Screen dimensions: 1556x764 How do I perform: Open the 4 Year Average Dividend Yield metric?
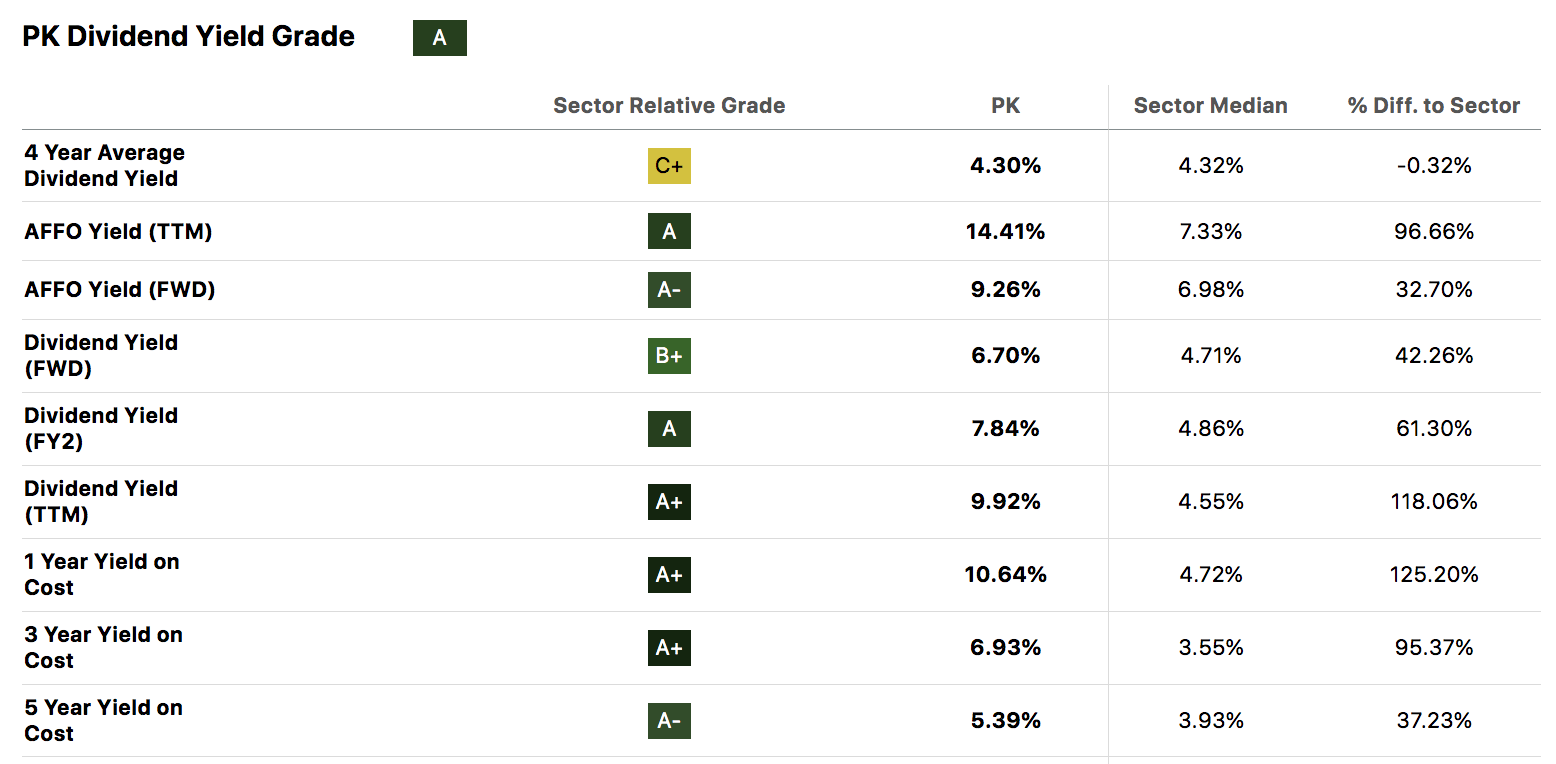[104, 166]
